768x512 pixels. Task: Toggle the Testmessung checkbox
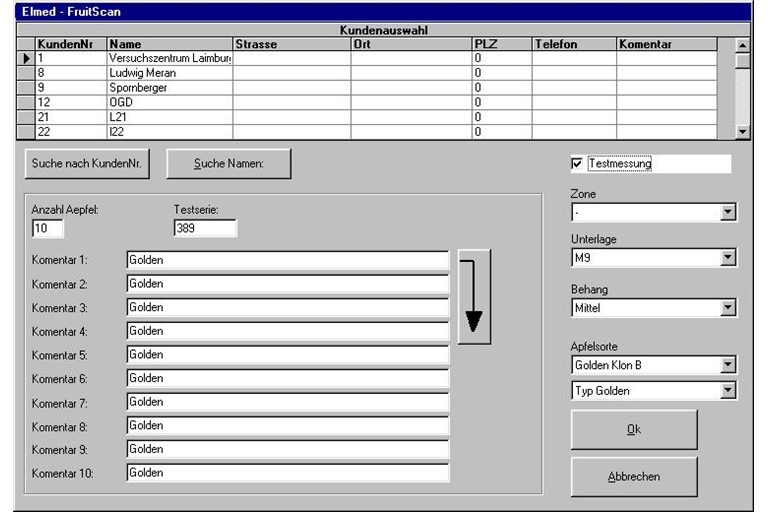577,164
